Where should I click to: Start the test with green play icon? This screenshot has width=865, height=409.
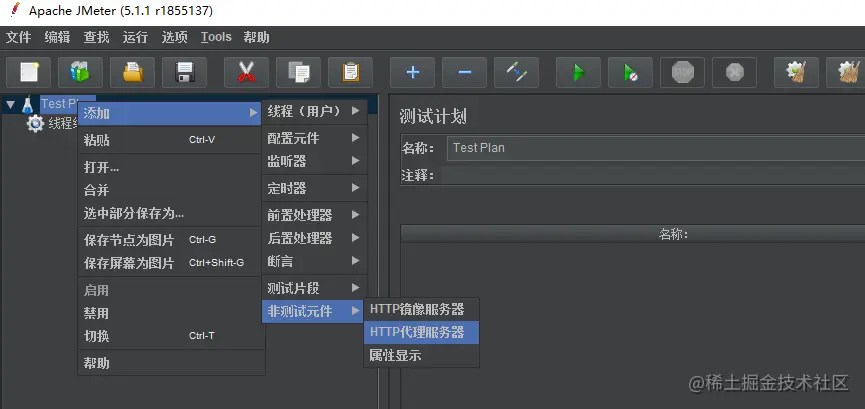pyautogui.click(x=578, y=72)
